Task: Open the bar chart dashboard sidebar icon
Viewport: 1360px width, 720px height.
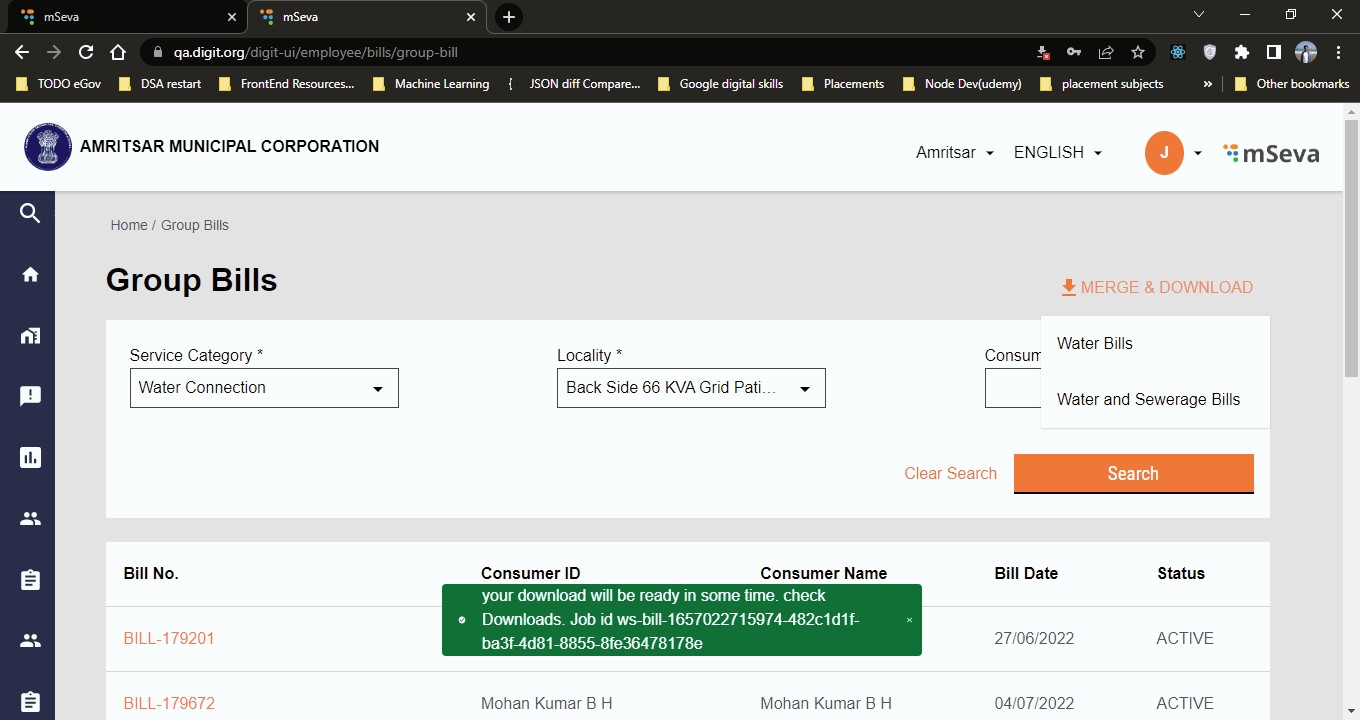Action: 30,458
